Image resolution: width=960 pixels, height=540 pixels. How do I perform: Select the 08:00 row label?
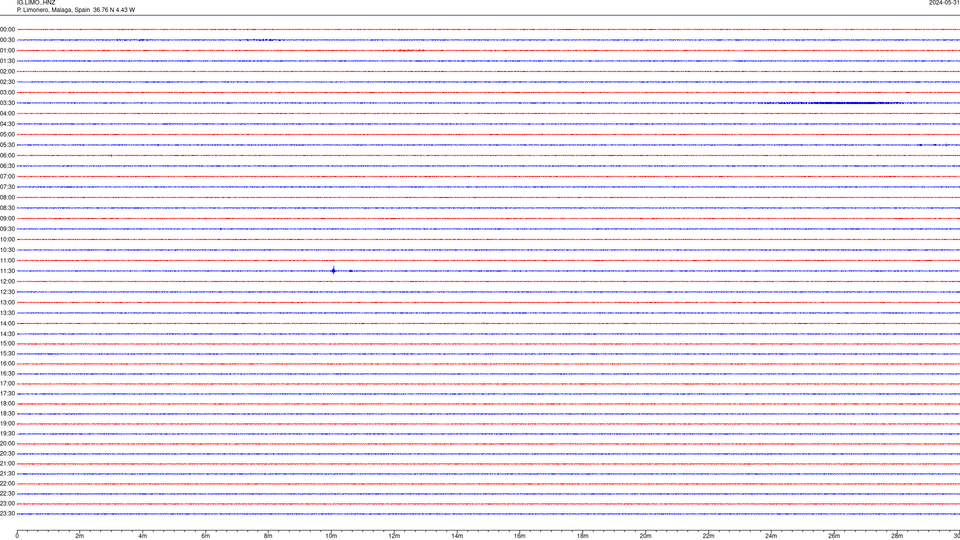(7, 198)
